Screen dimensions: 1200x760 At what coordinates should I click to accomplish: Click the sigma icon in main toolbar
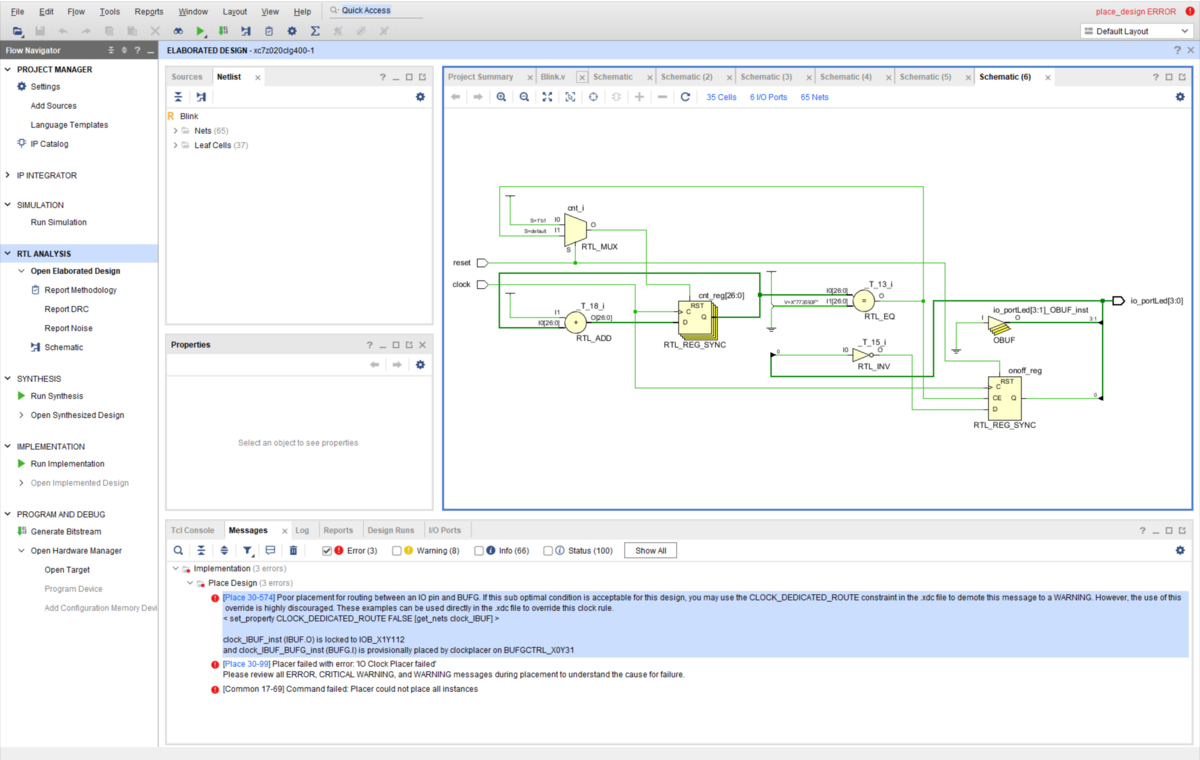315,31
